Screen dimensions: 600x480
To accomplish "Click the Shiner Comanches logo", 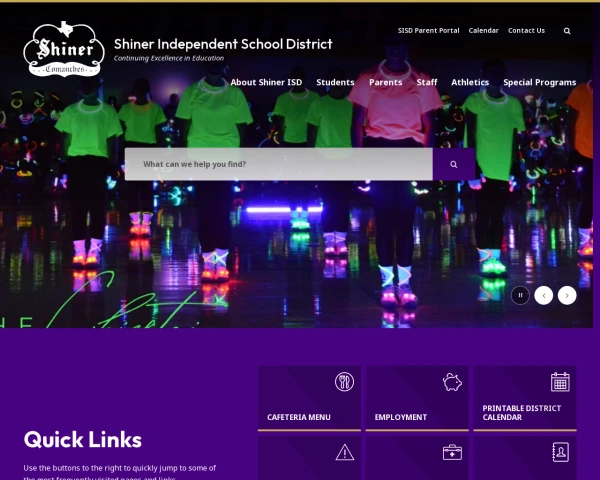I will 64,49.
